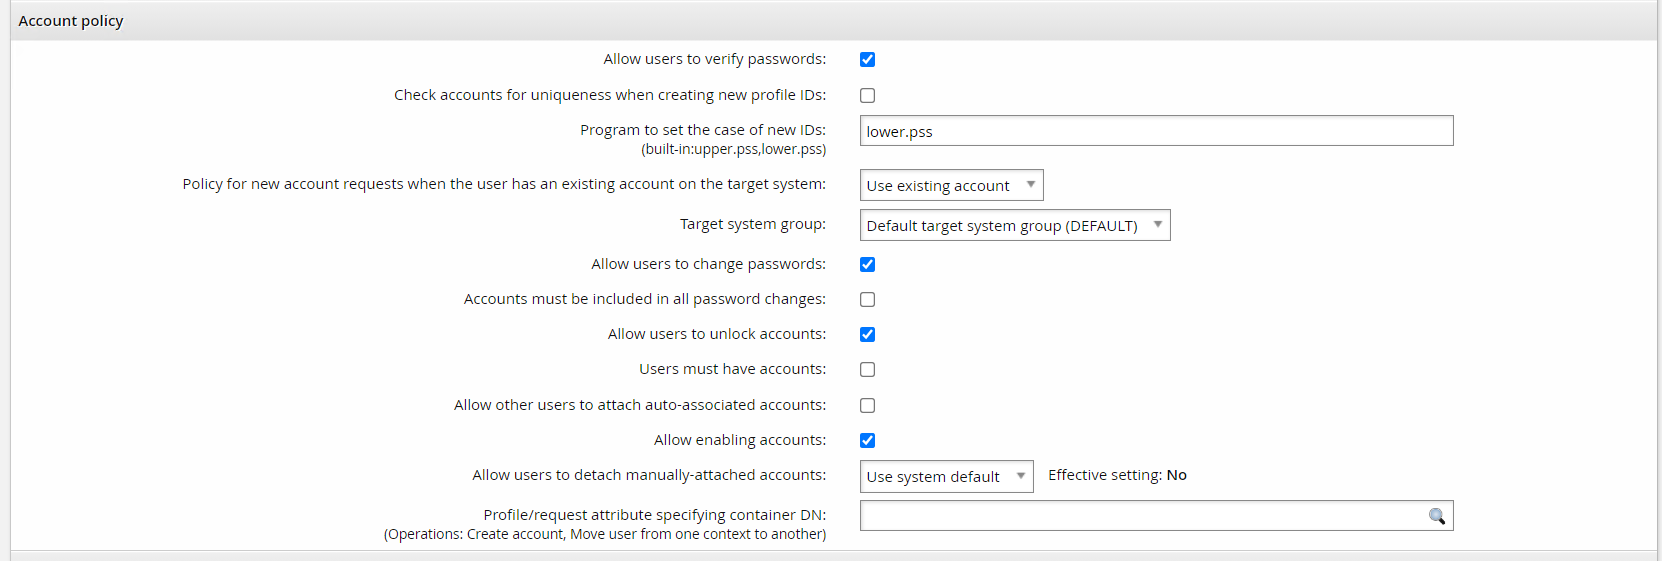
Task: Click the magnifier icon in container DN field
Action: (x=1436, y=516)
